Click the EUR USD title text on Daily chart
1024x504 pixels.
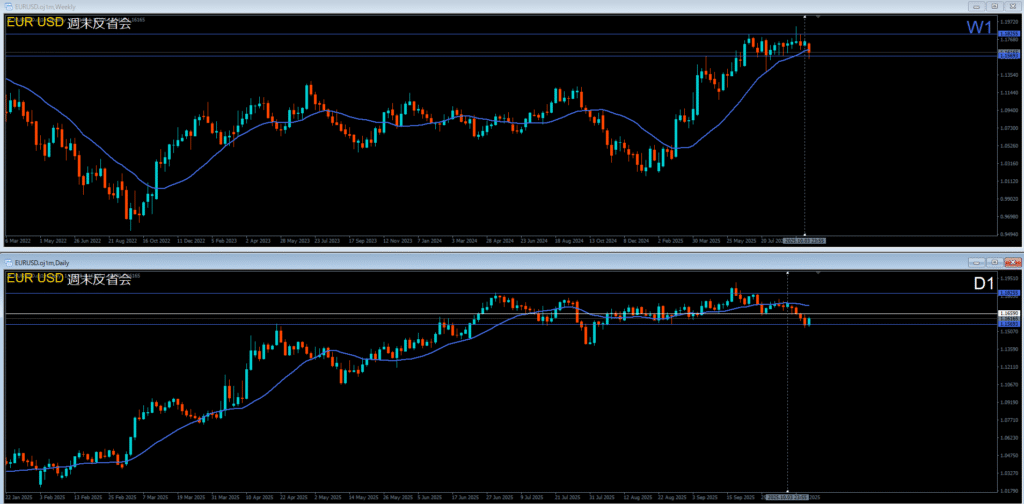click(33, 278)
